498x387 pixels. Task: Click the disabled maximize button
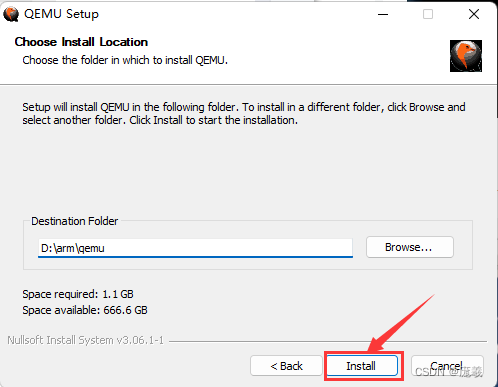428,14
